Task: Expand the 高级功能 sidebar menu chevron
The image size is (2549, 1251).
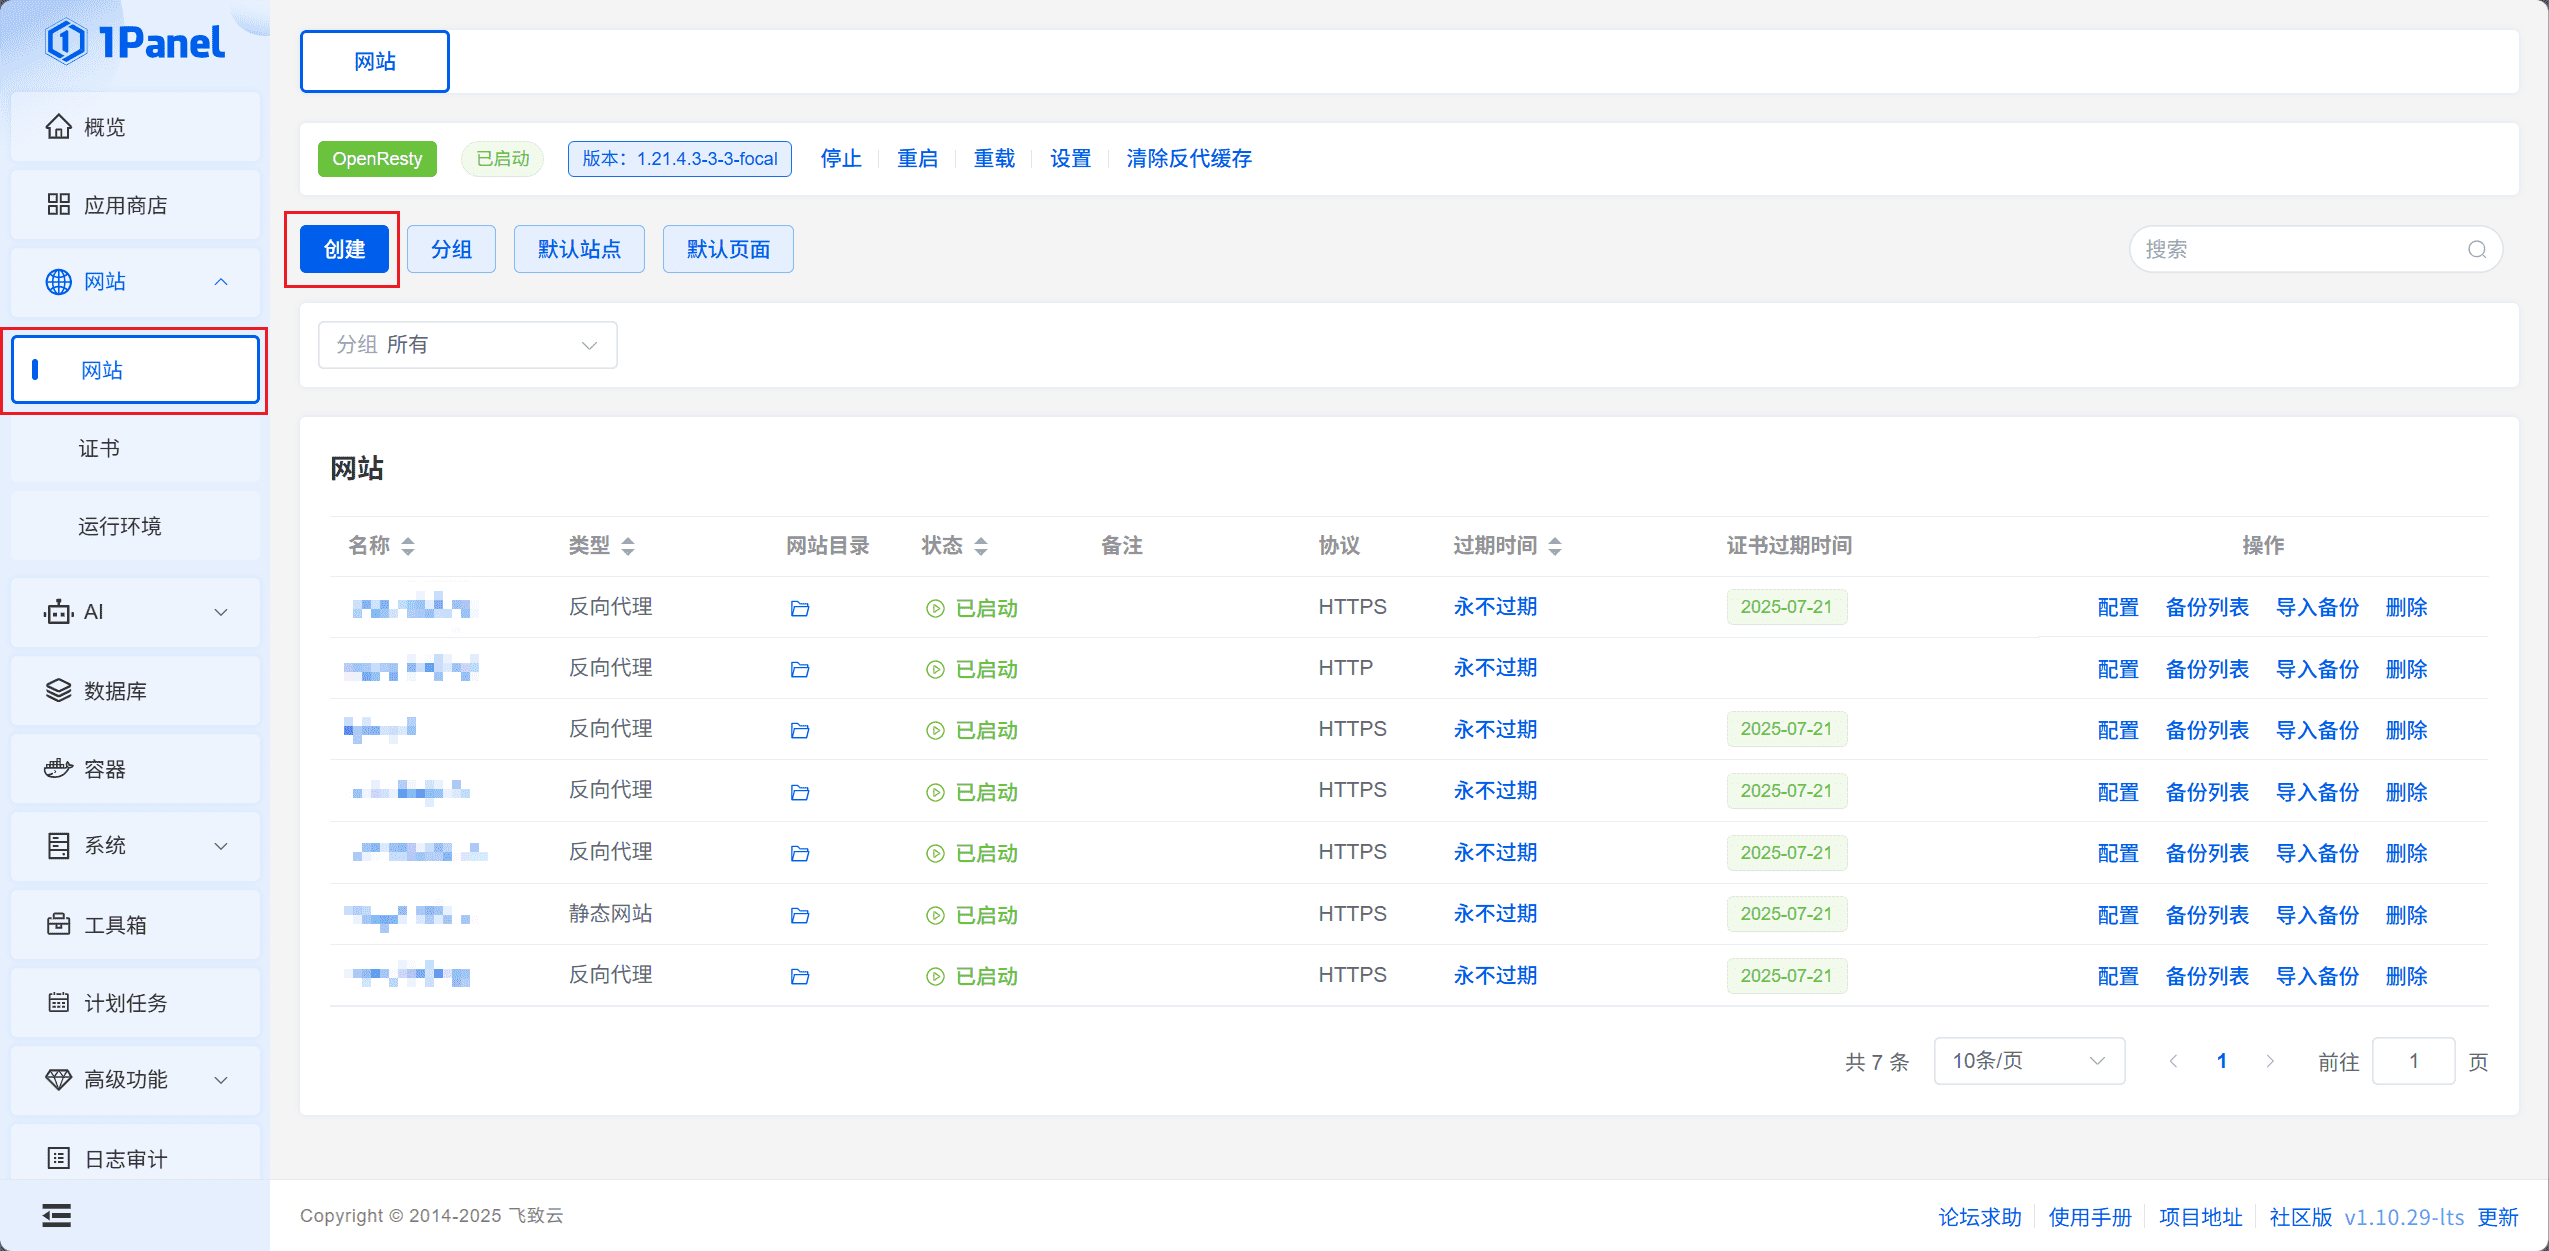Action: [221, 1080]
